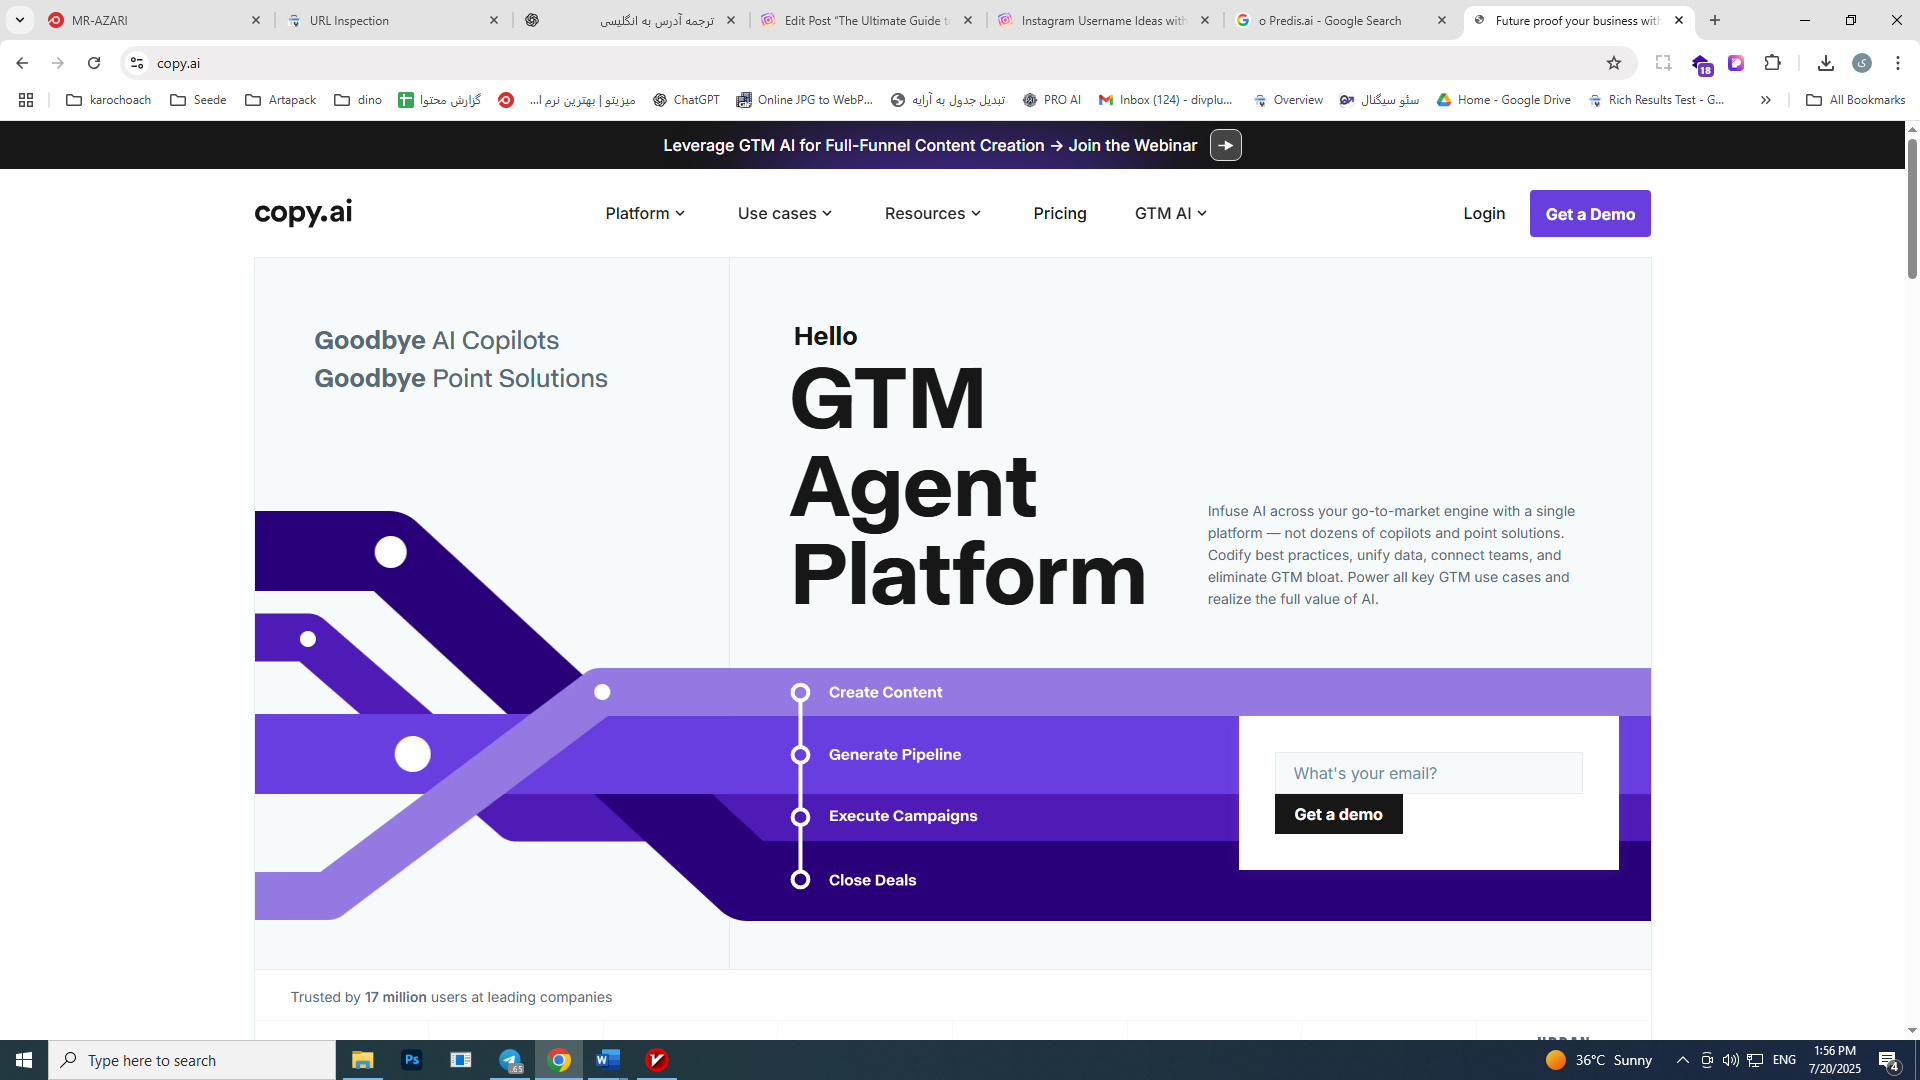
Task: Go back to previous page
Action: tap(22, 63)
